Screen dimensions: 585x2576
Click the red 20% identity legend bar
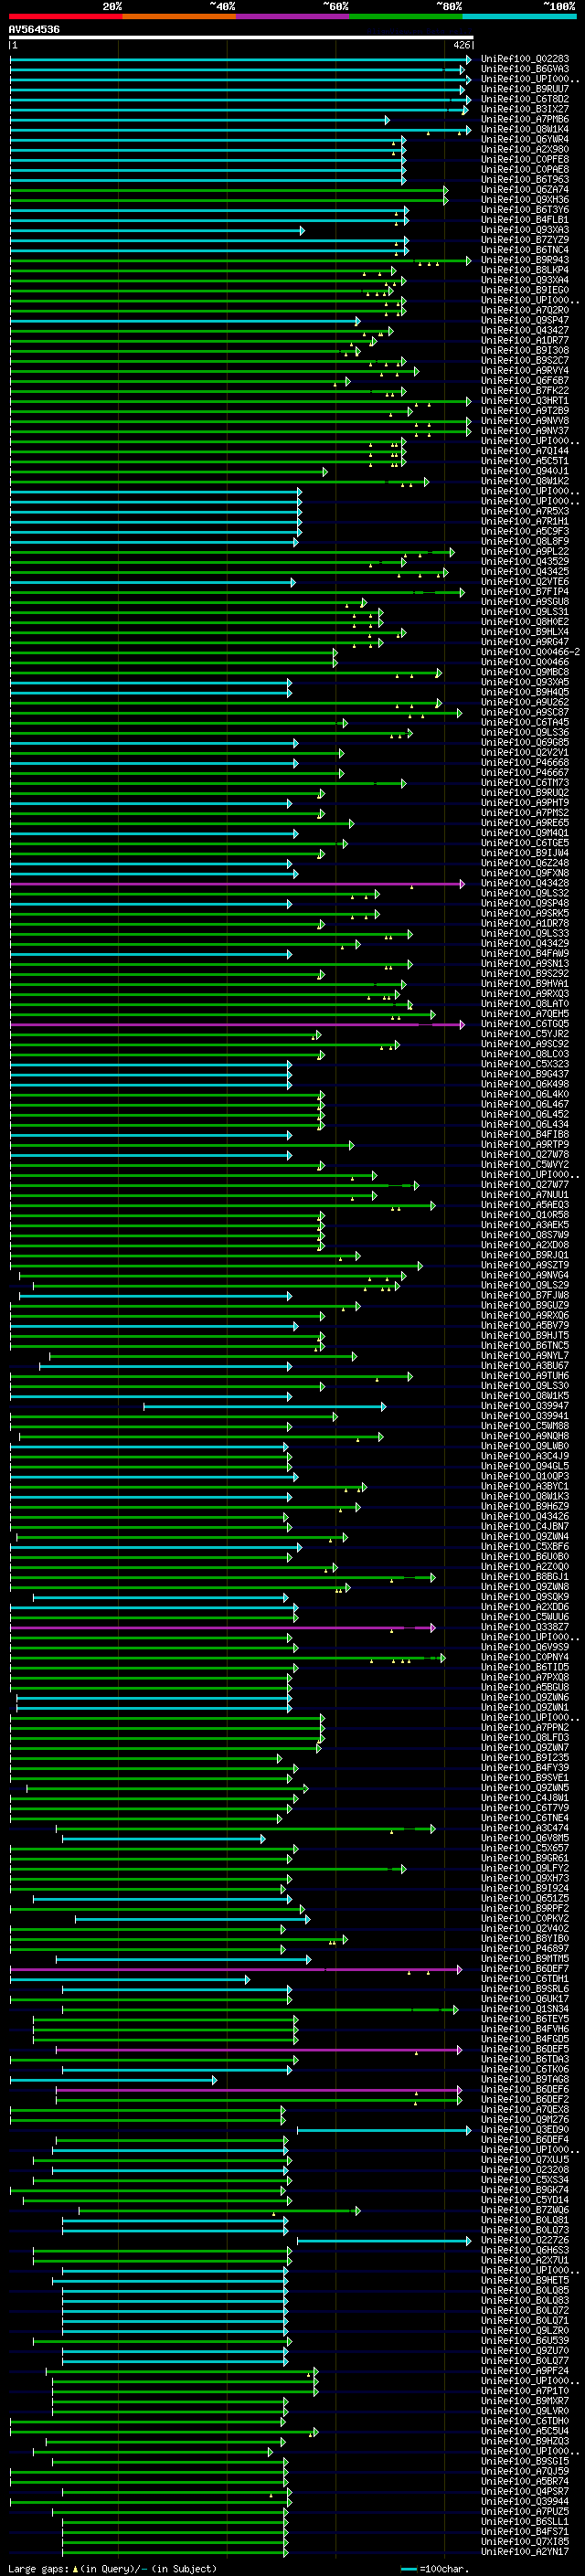(x=65, y=16)
